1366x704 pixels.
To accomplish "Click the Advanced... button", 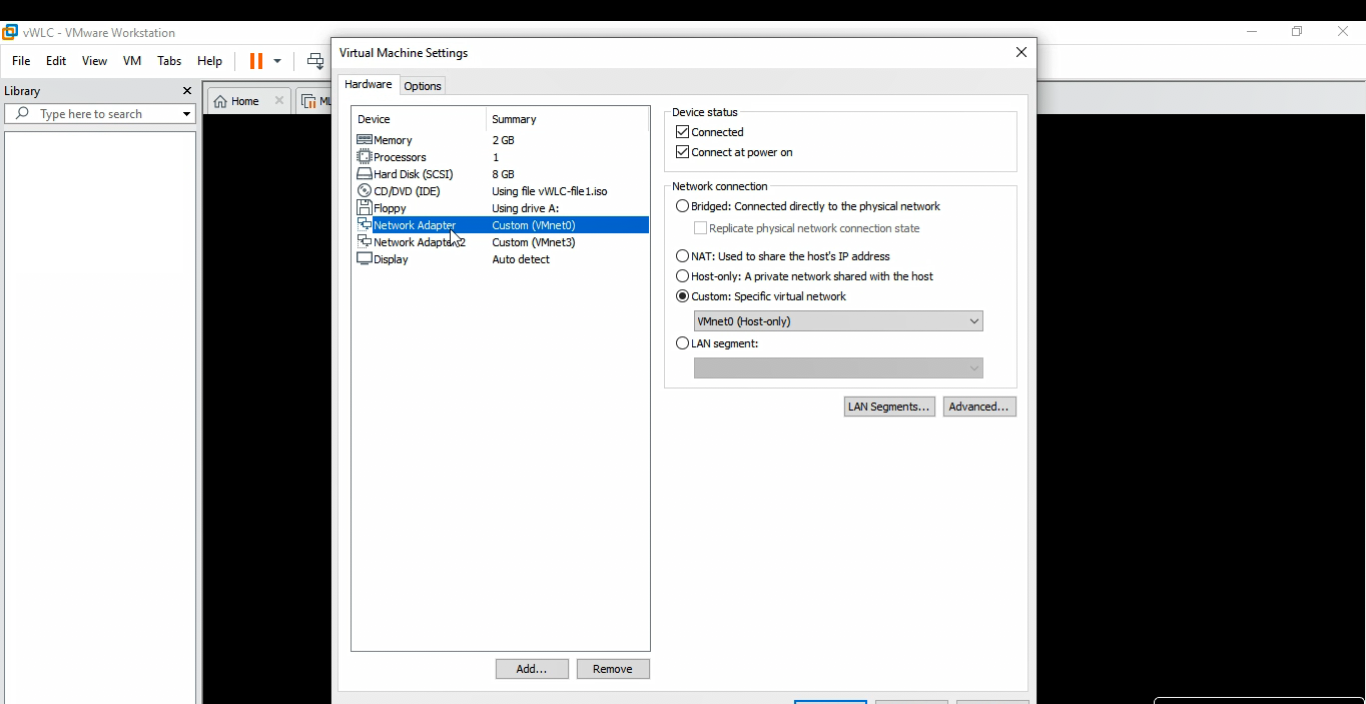I will pyautogui.click(x=979, y=407).
